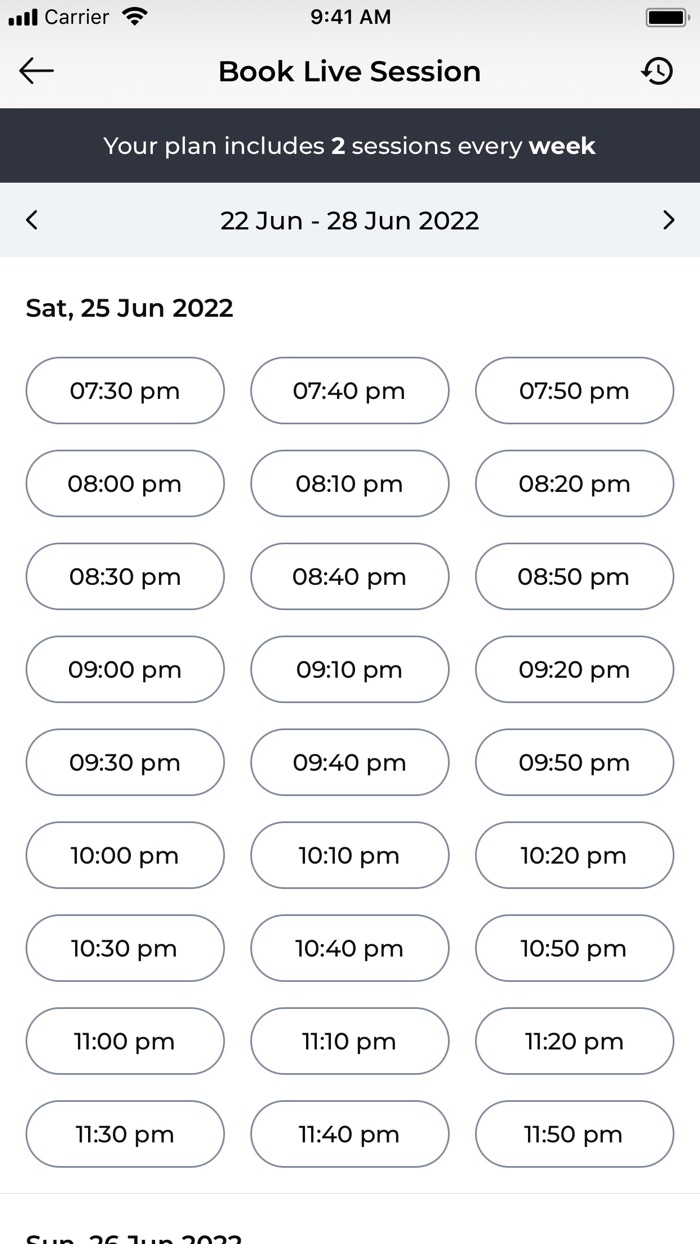This screenshot has width=700, height=1244.
Task: Choose the 08:50 pm time slot
Action: point(574,577)
